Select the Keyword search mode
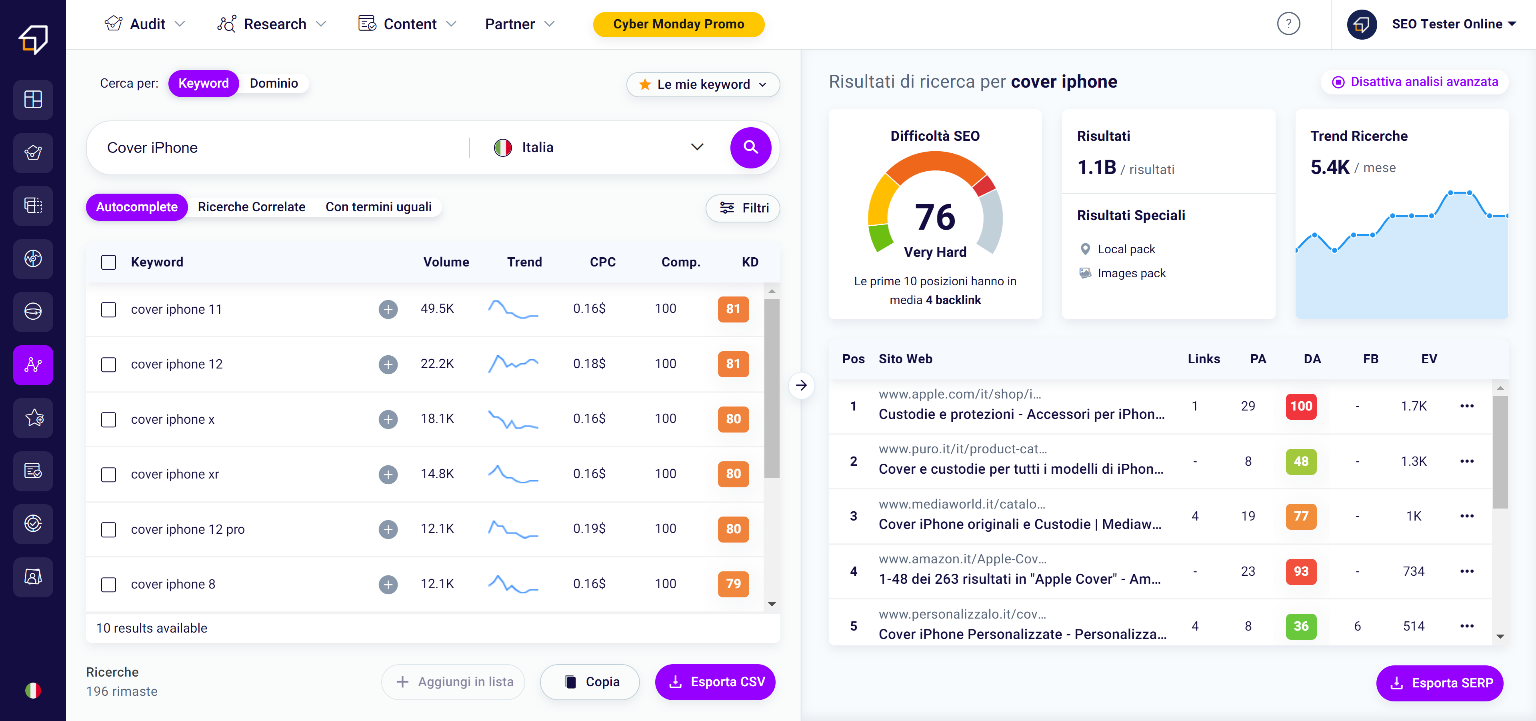Screen dimensions: 1536x721 (204, 84)
